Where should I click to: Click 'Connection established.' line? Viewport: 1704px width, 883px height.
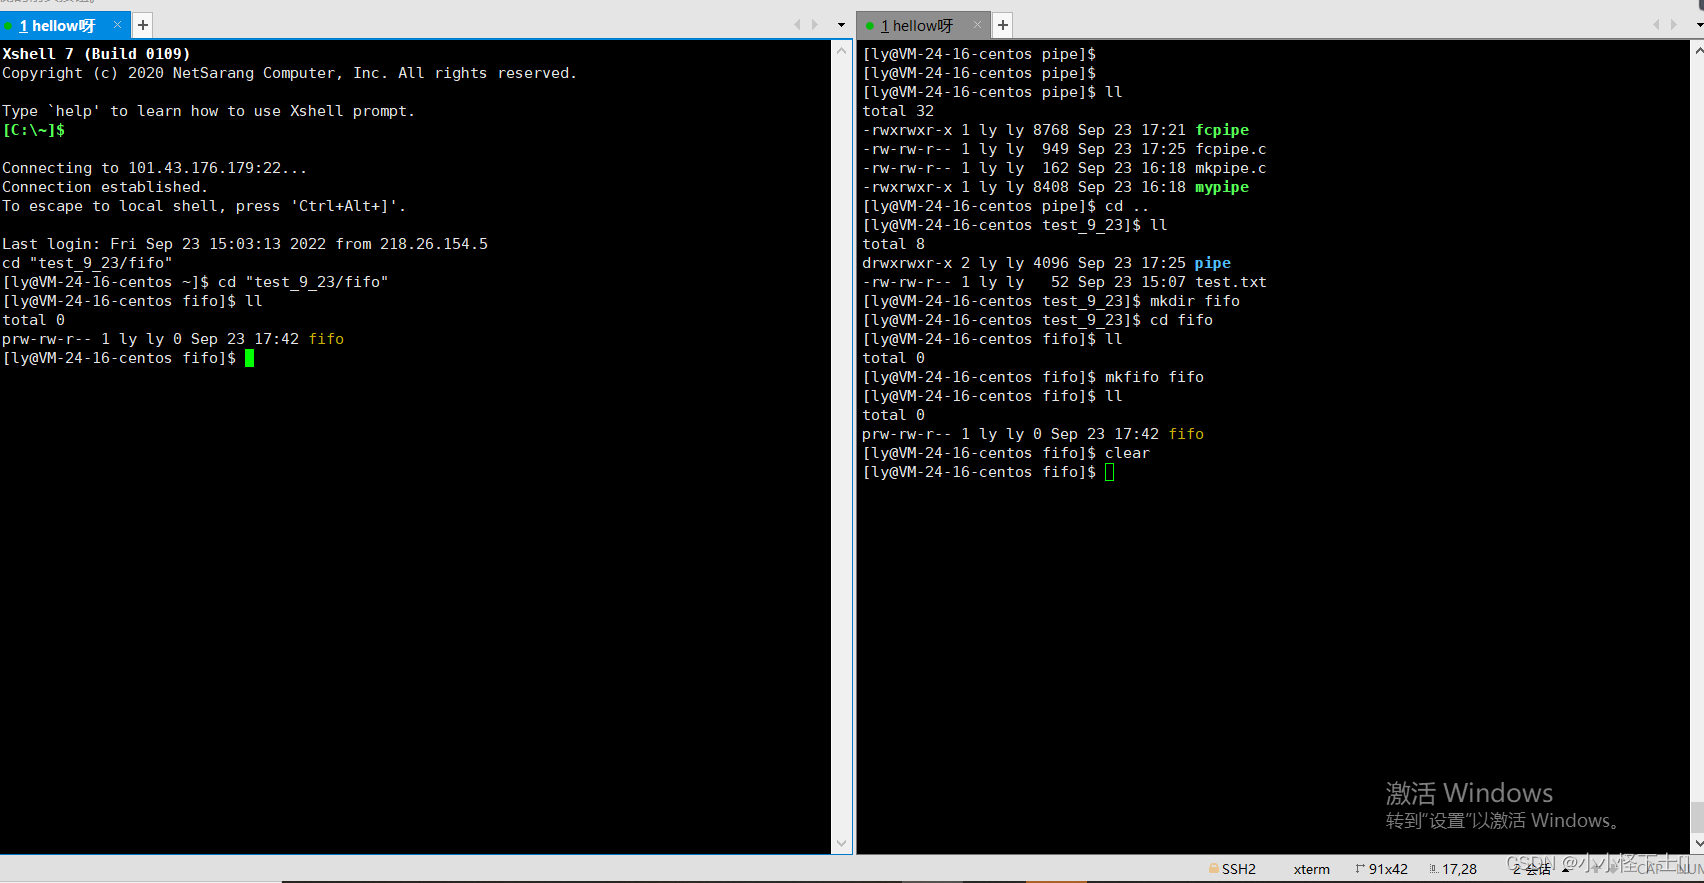(x=105, y=187)
